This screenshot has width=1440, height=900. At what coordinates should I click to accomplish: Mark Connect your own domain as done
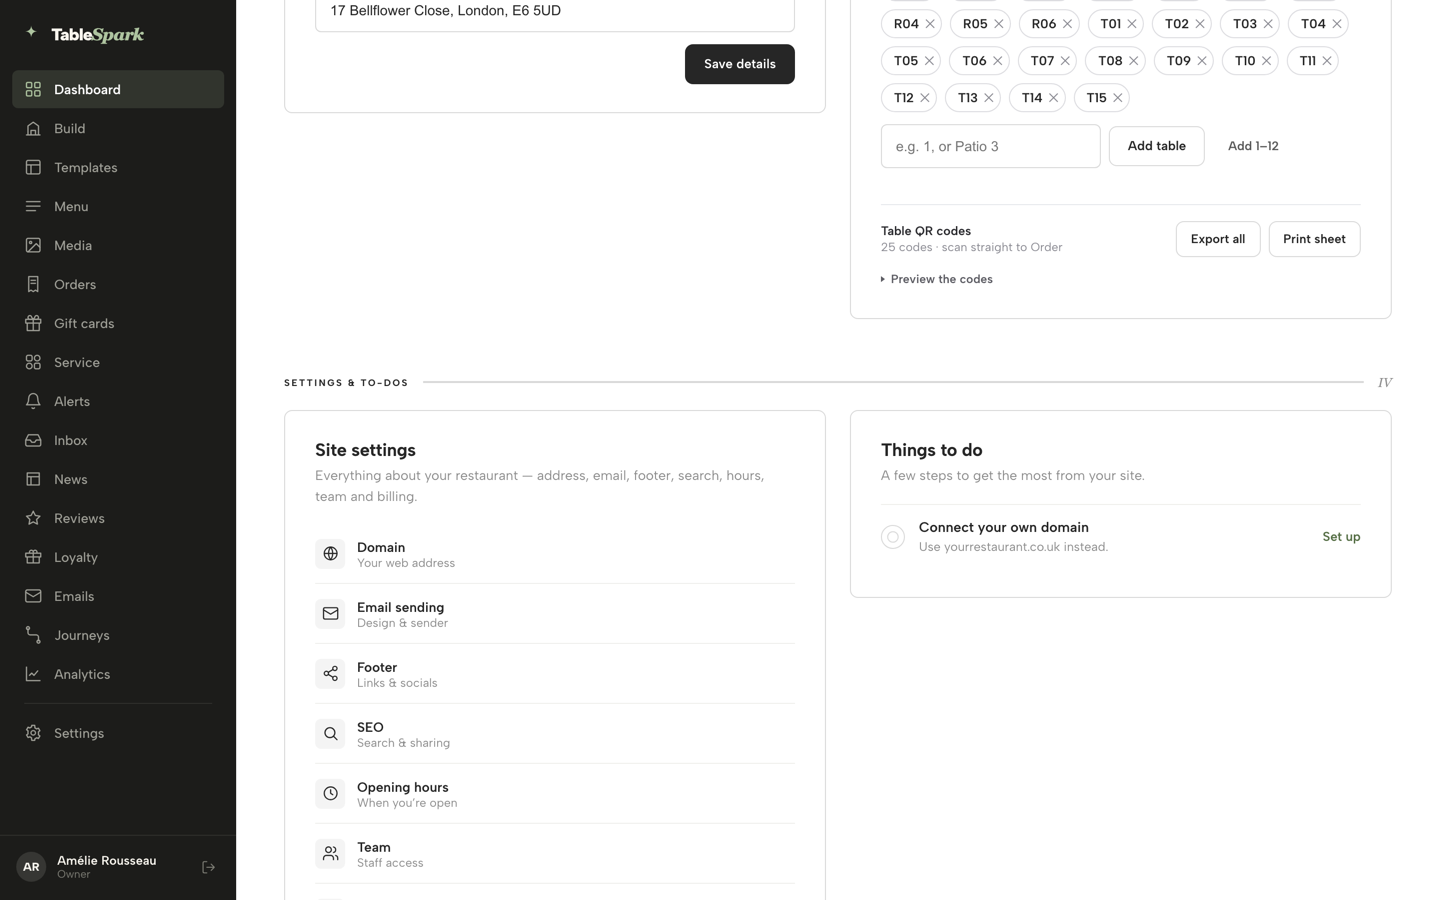coord(893,537)
